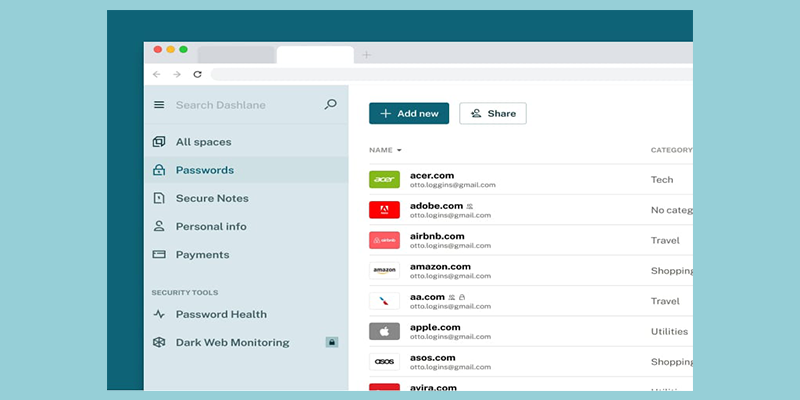Click the lock badge beside Dark Web Monitoring
Viewport: 800px width, 400px height.
click(332, 342)
